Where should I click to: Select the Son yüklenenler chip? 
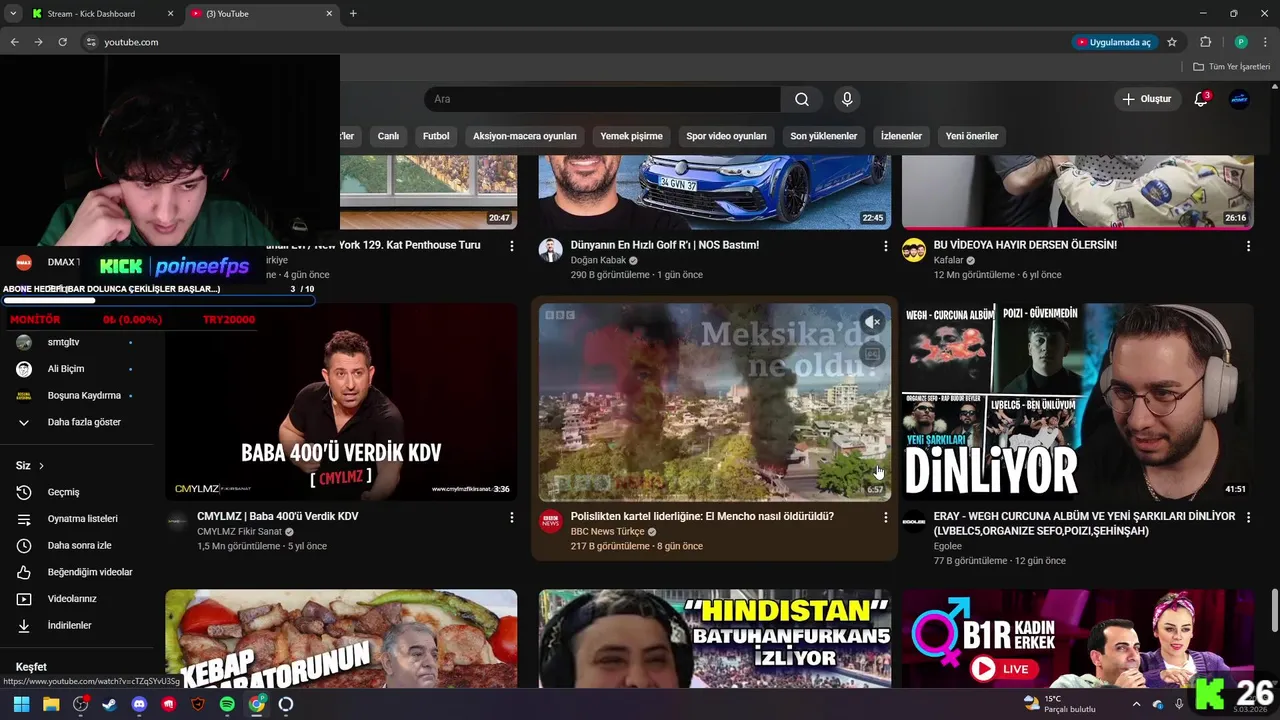824,136
